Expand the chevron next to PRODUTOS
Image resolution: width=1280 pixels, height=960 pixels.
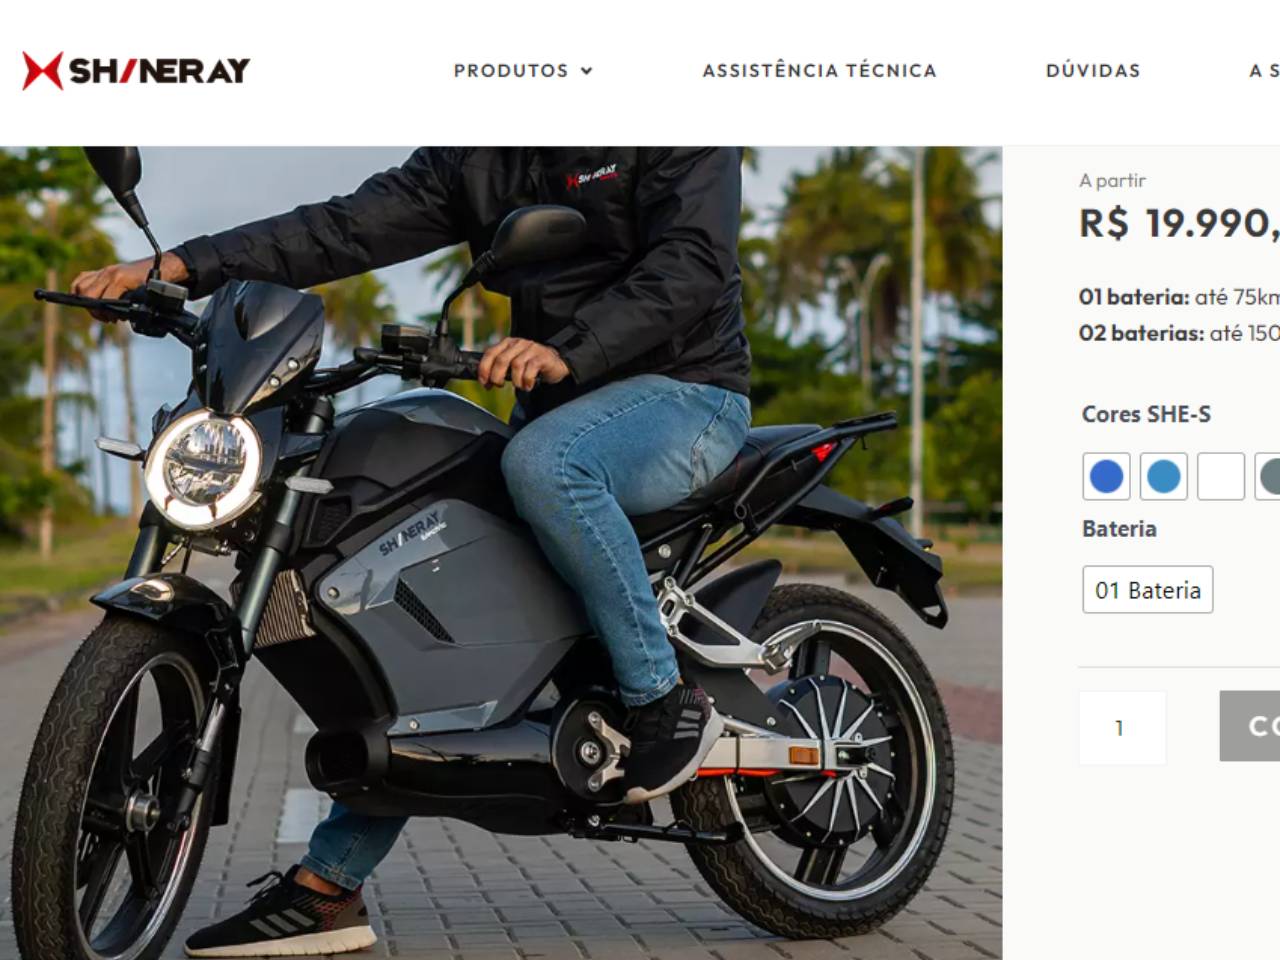[586, 71]
